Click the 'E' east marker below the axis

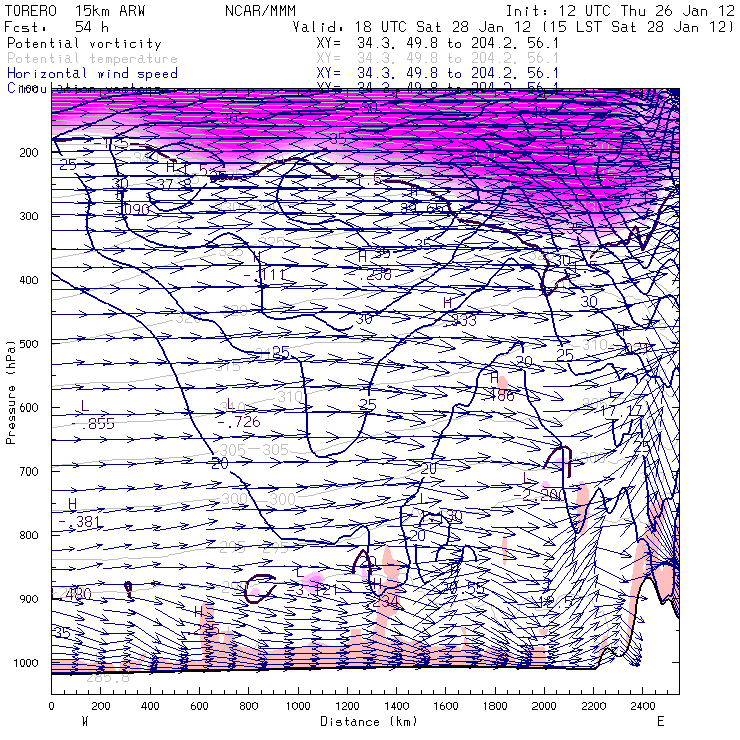(660, 722)
